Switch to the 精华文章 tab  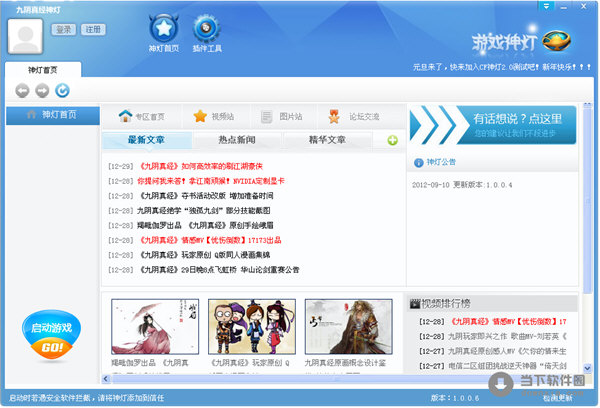(x=327, y=140)
